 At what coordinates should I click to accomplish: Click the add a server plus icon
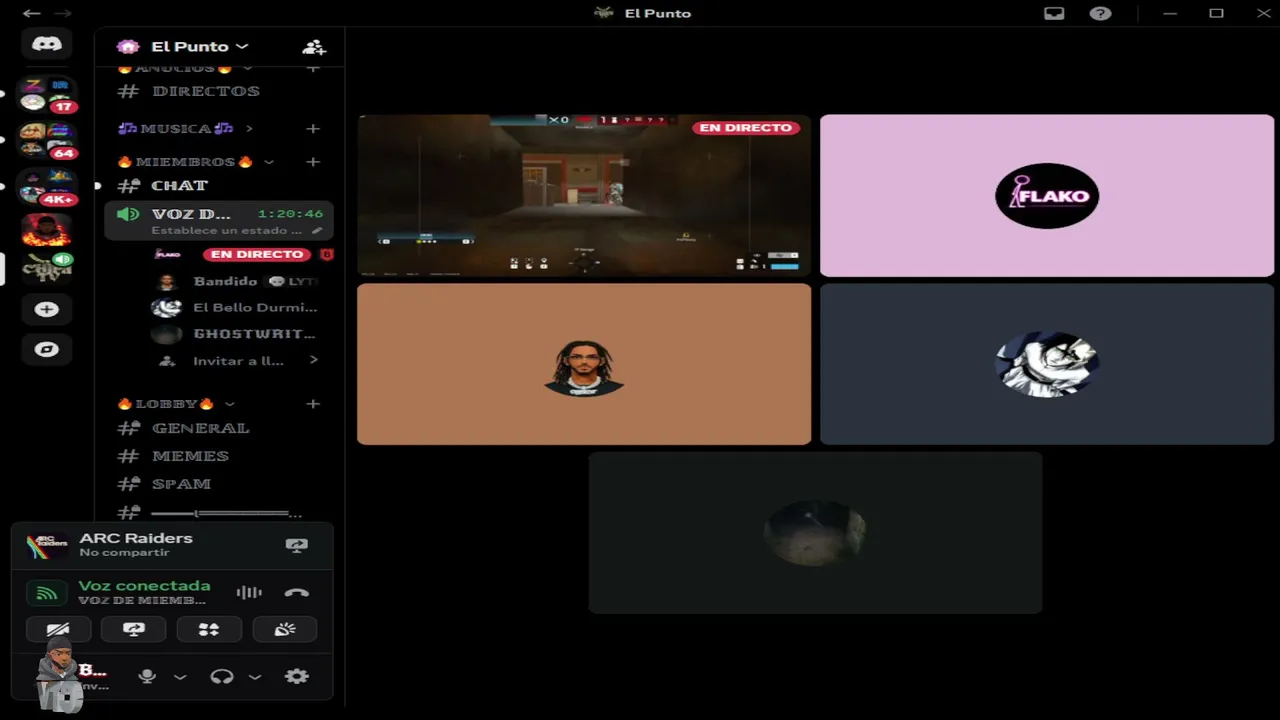46,309
